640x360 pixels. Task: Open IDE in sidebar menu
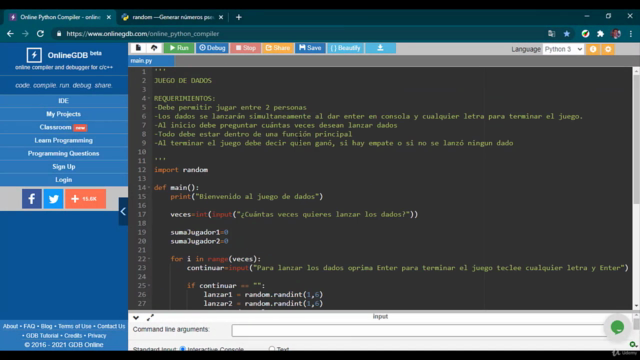(64, 101)
